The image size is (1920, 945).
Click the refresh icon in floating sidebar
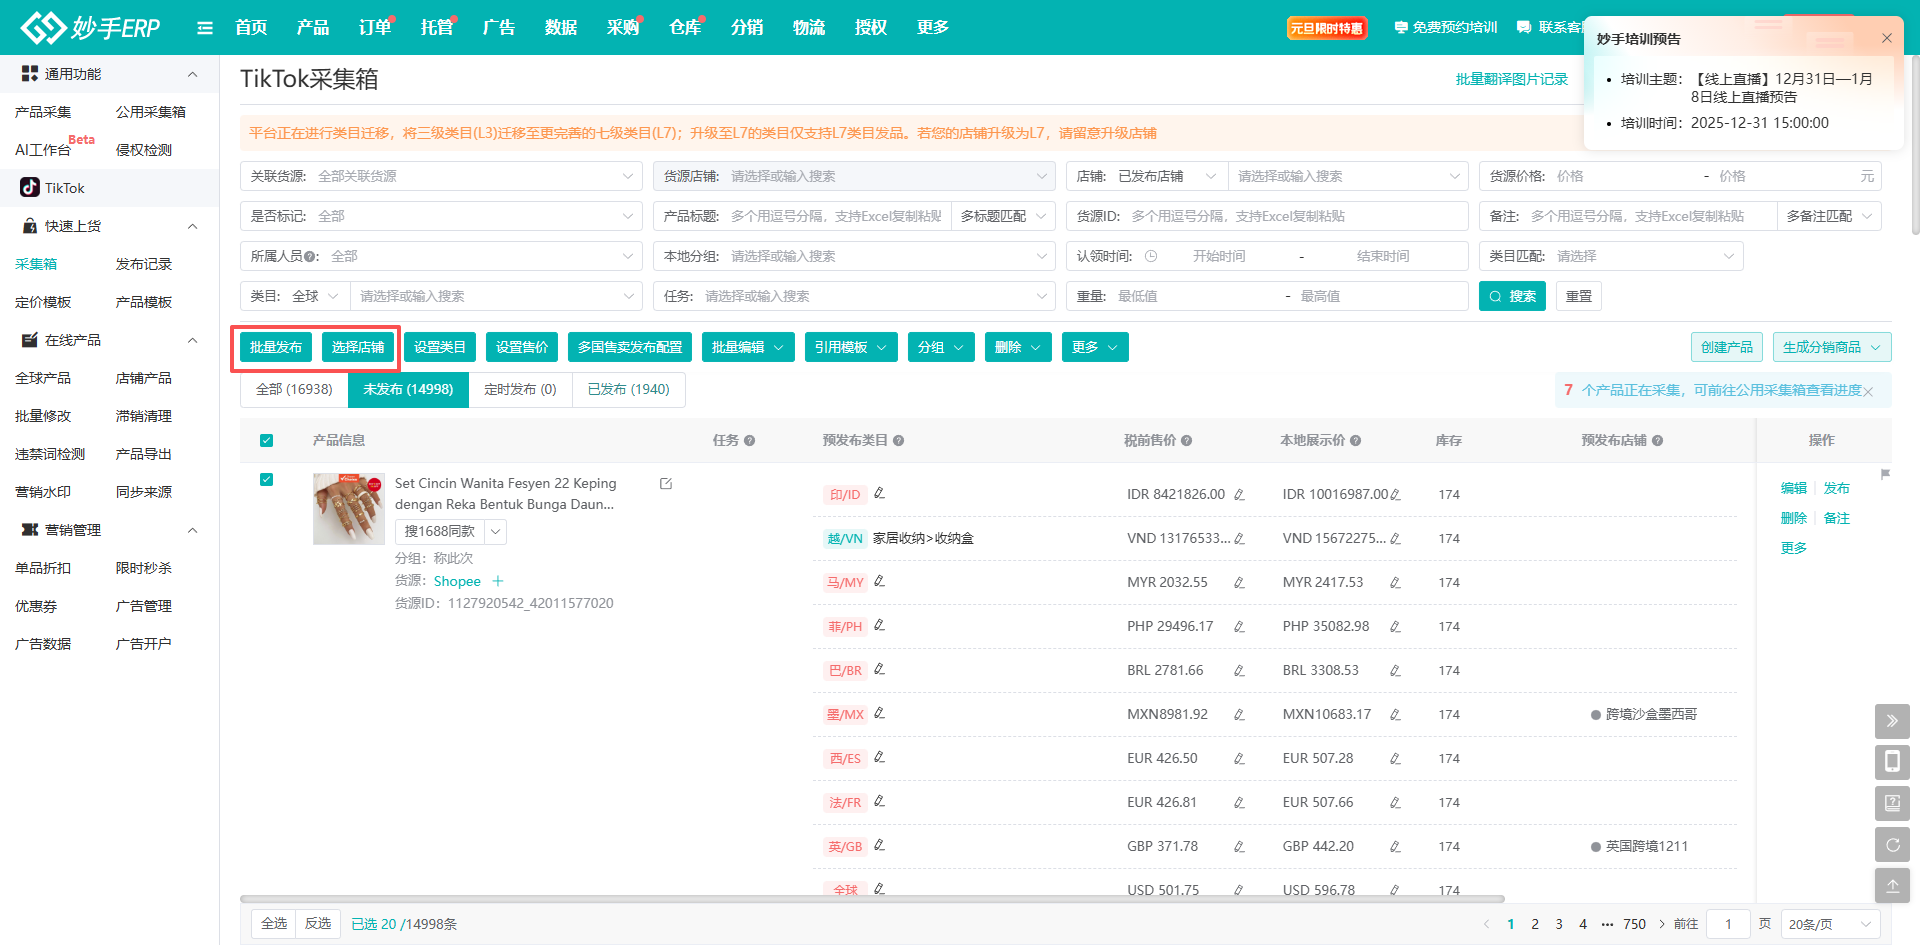[1891, 845]
